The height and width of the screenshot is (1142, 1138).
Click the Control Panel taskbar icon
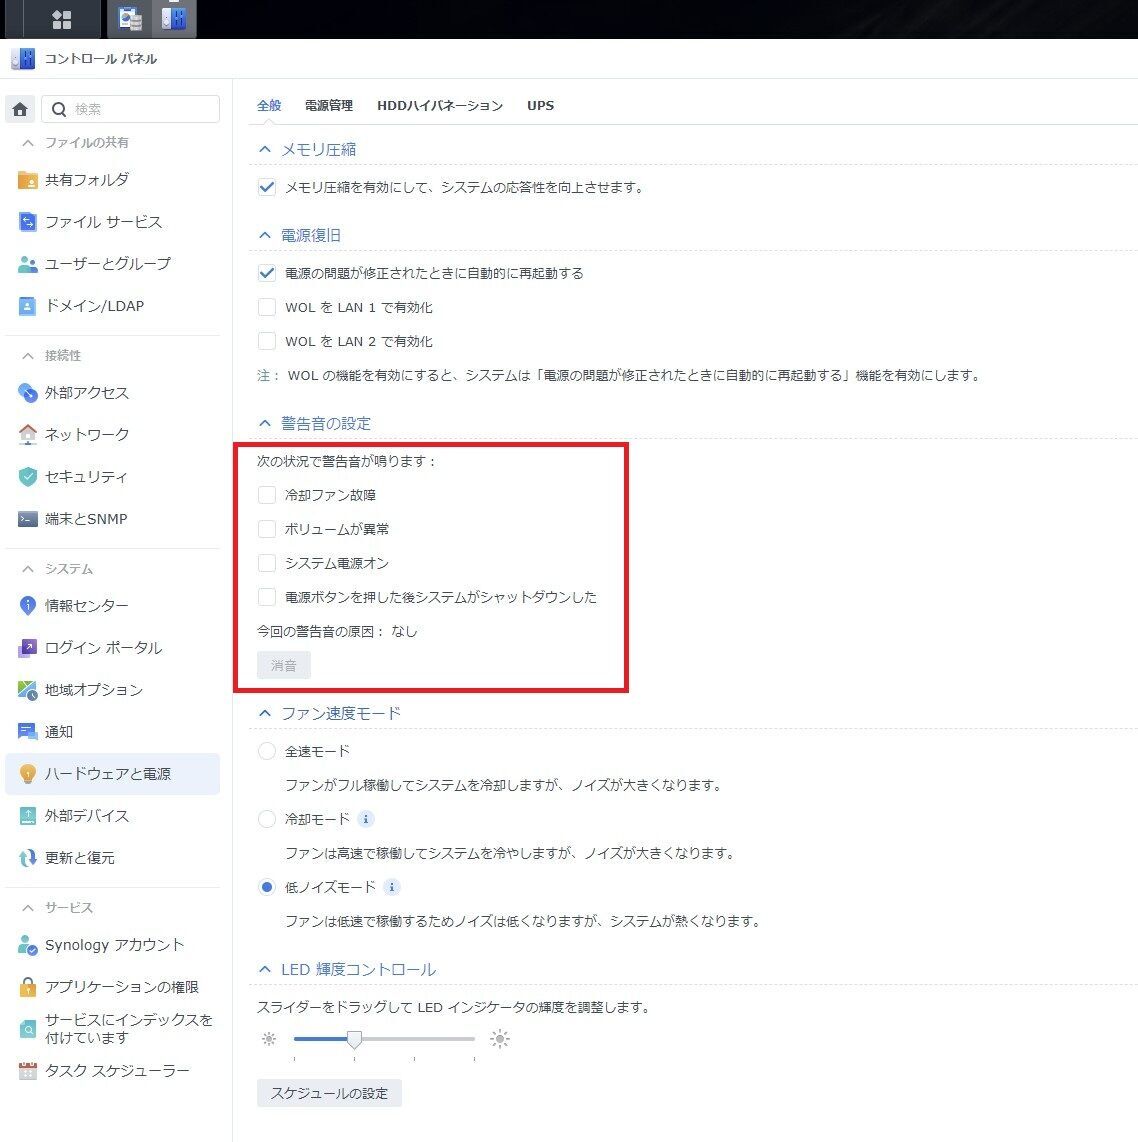point(174,19)
